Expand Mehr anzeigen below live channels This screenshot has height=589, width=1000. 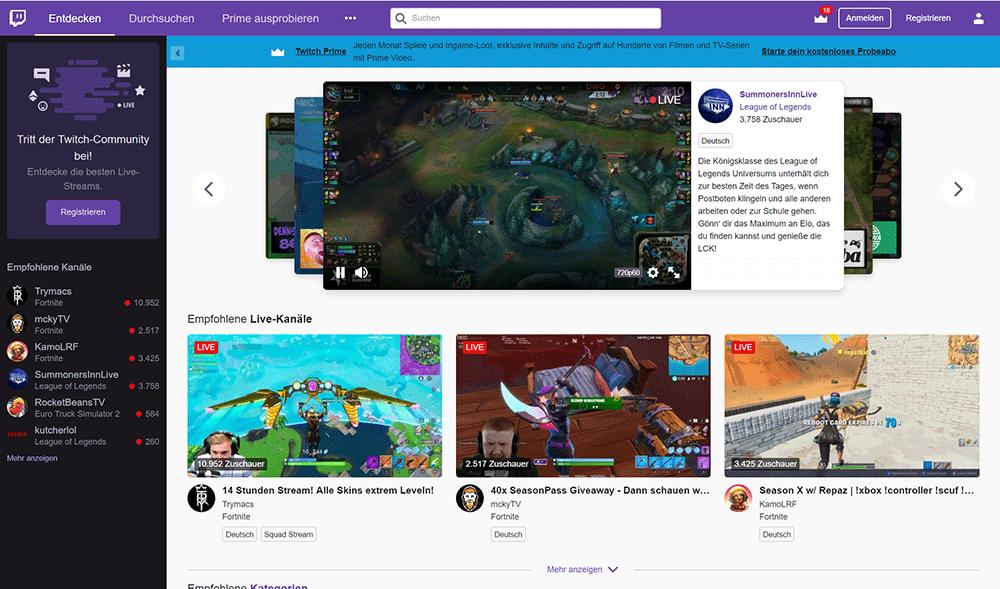[x=582, y=569]
